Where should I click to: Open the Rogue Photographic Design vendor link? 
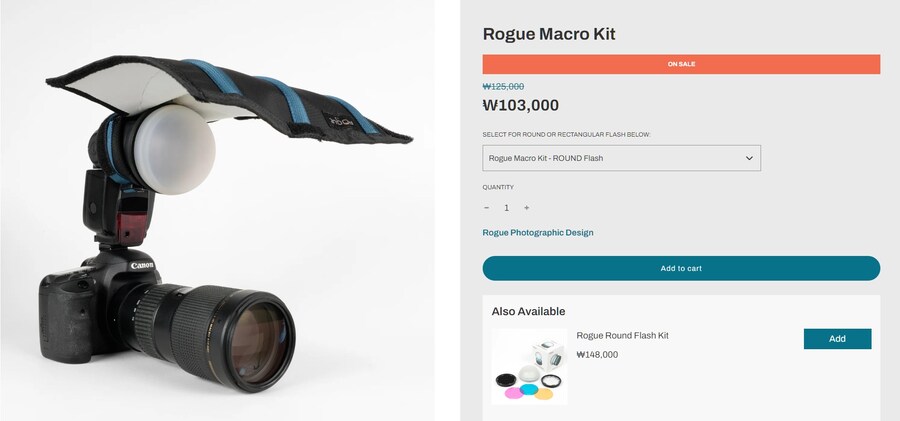point(538,233)
